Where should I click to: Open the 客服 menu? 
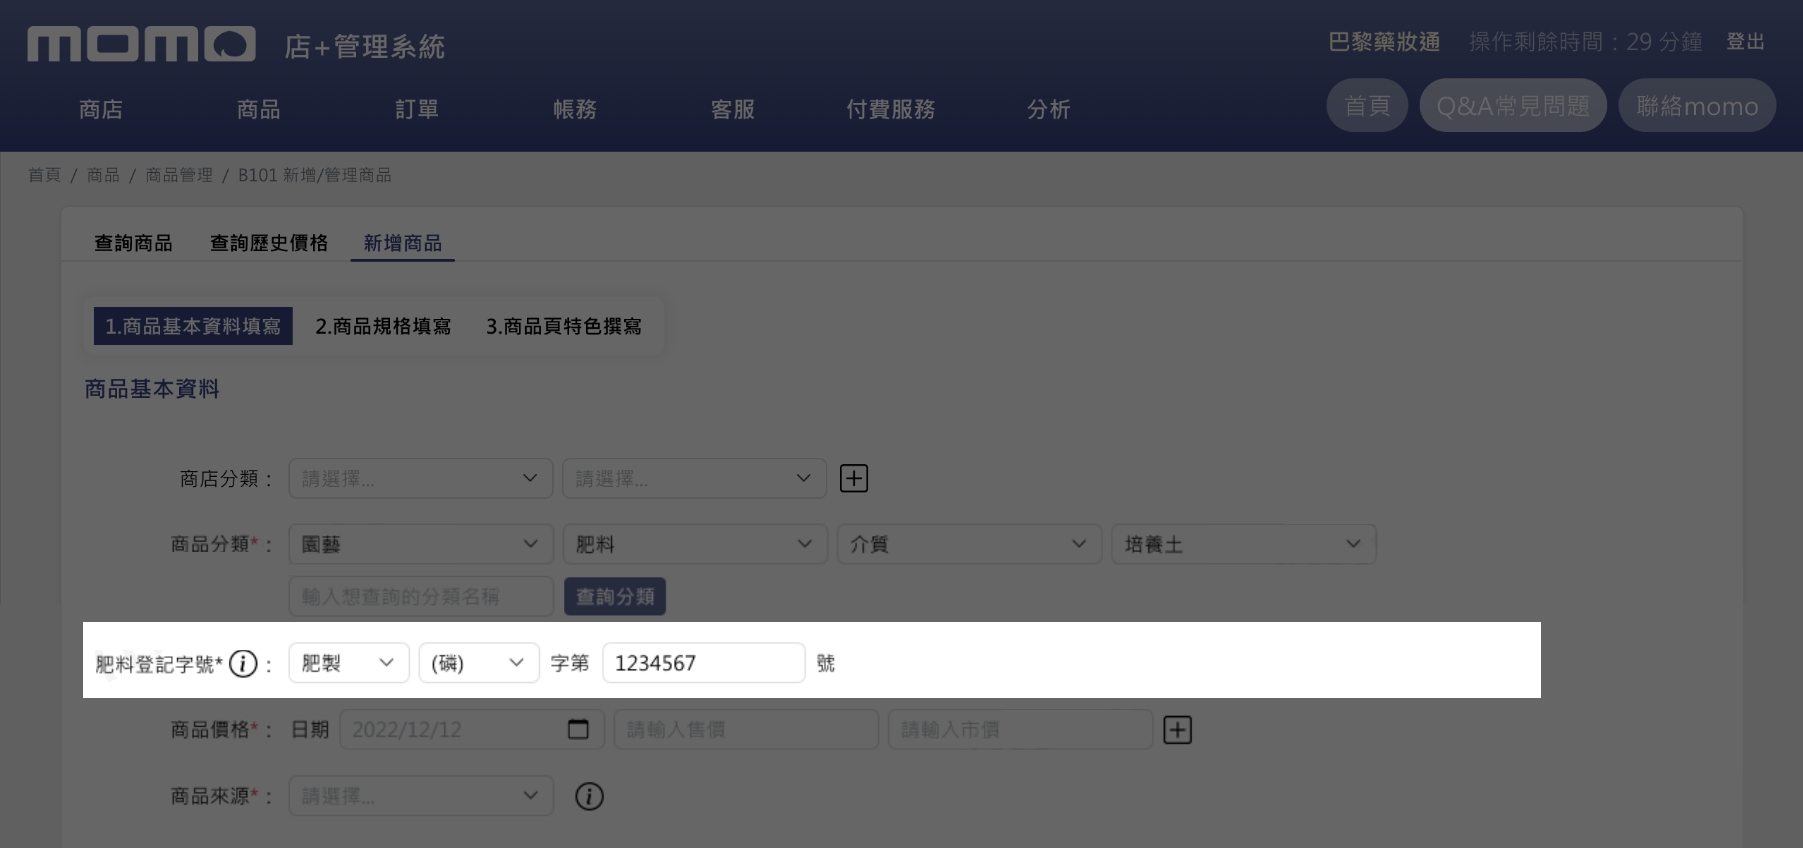point(733,109)
